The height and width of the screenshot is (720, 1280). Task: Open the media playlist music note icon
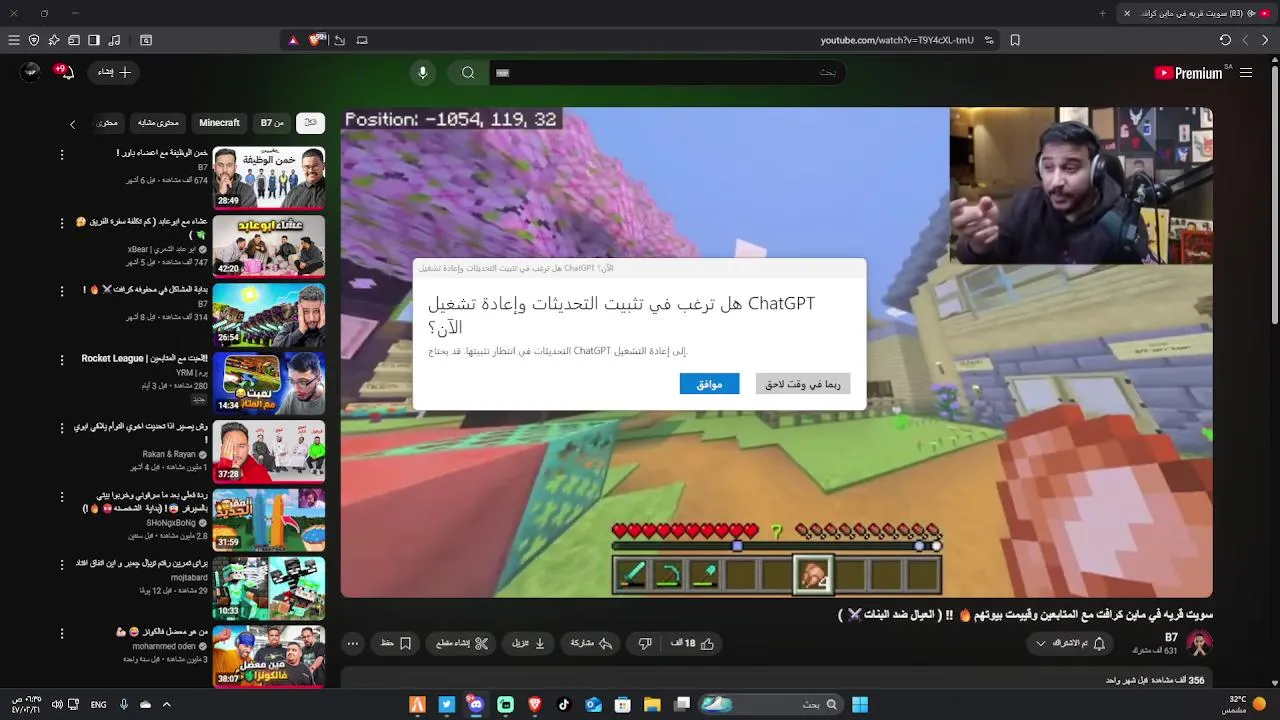click(114, 40)
